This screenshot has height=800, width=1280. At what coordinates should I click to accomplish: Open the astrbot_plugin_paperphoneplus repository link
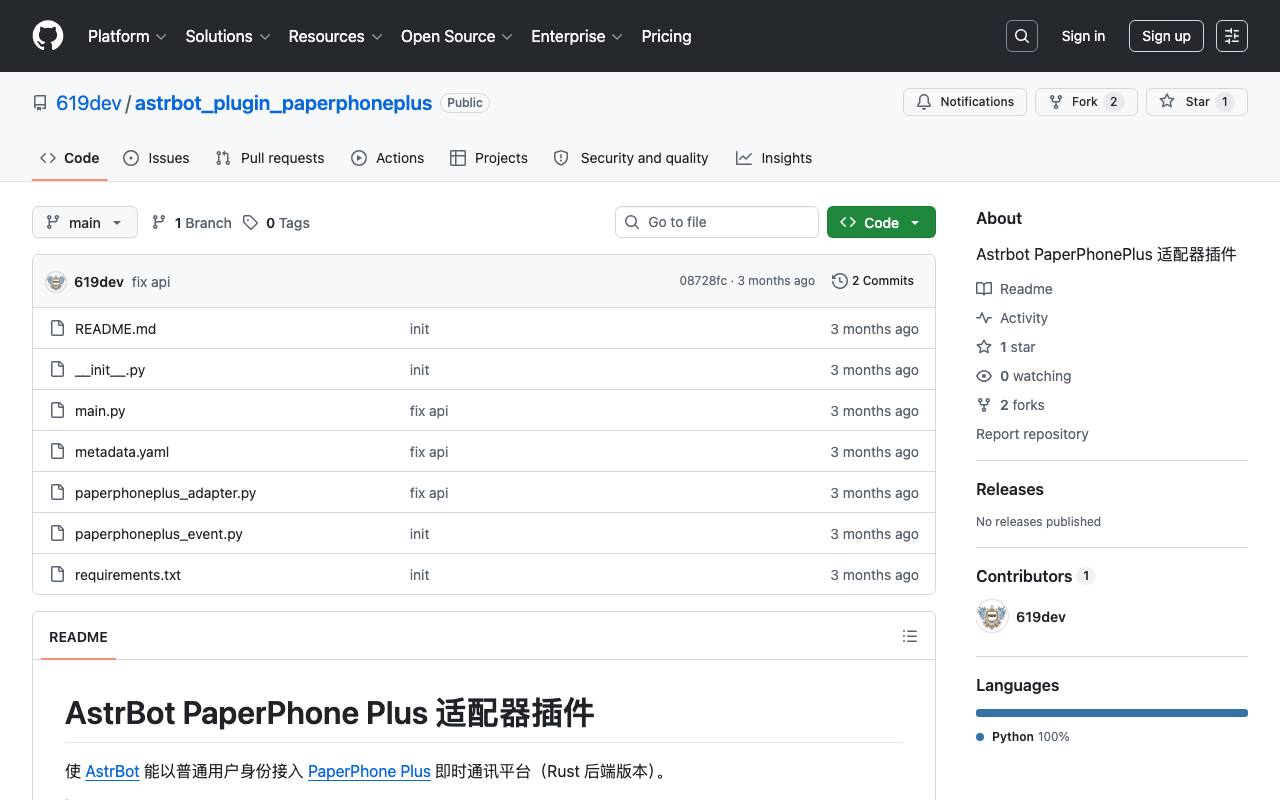283,103
